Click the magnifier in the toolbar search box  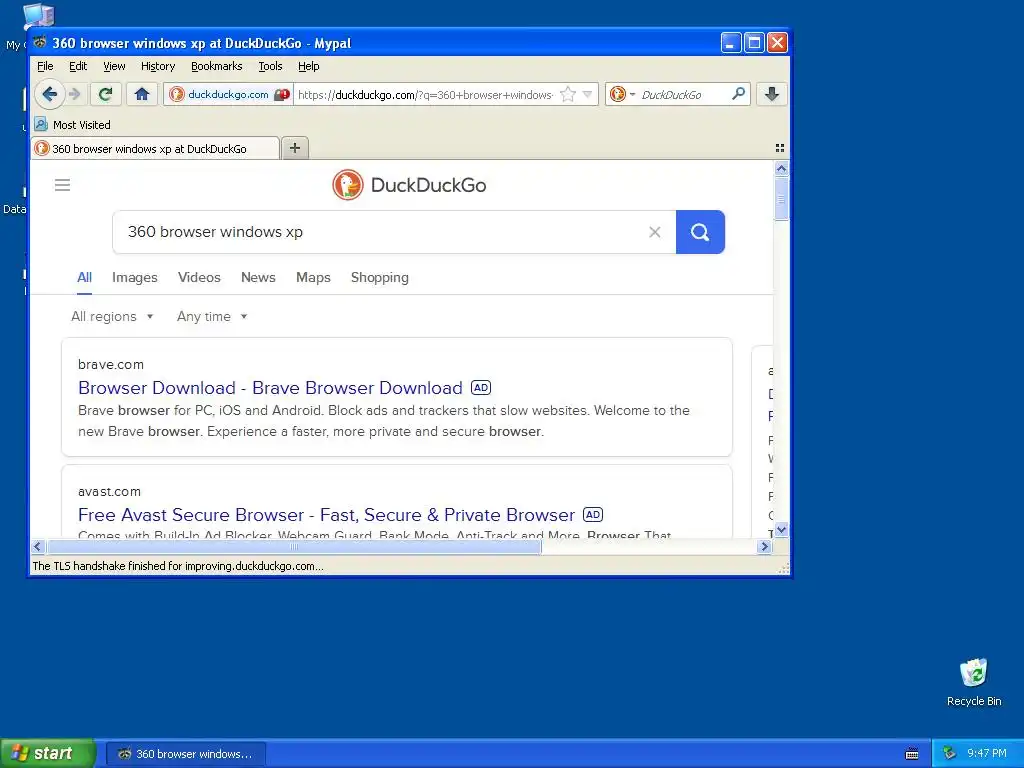(739, 94)
